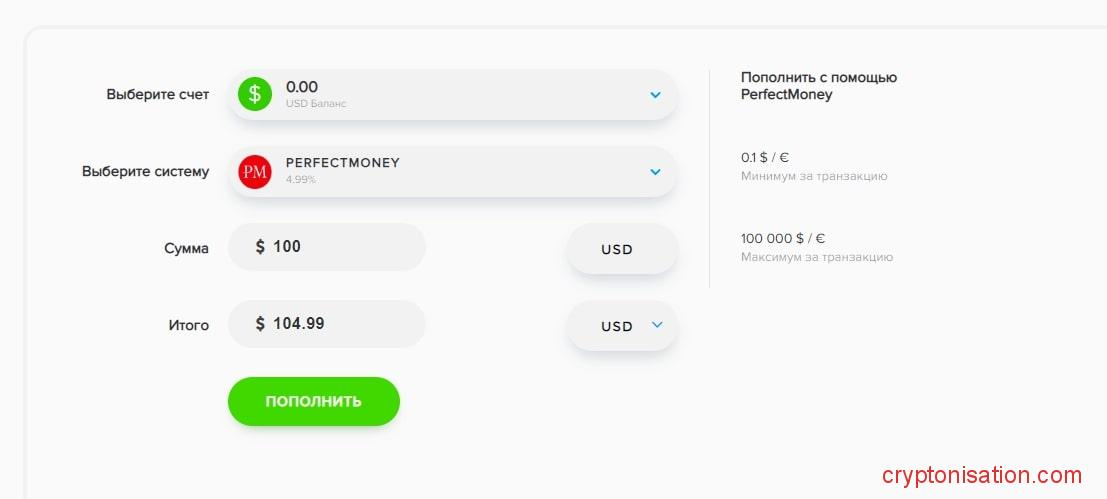Click the Максимум за транзакцию info
This screenshot has height=499, width=1107.
coord(816,257)
